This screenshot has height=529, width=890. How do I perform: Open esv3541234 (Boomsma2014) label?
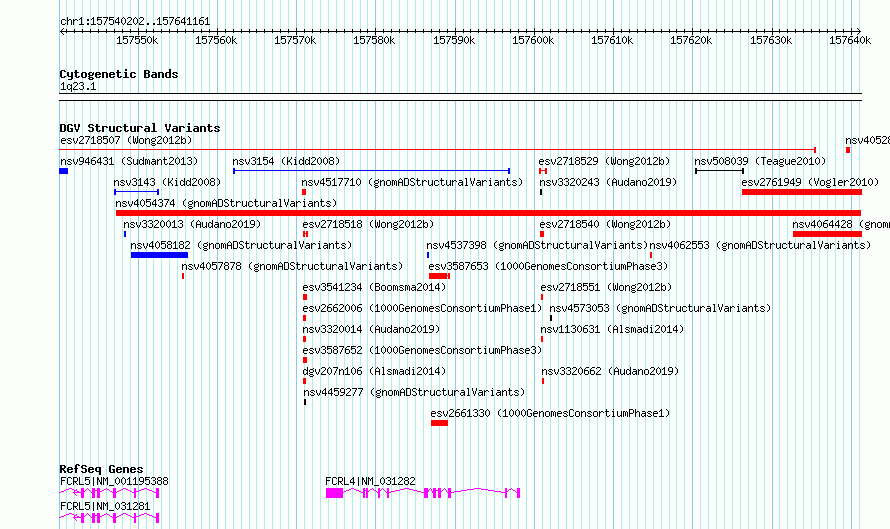pos(374,287)
